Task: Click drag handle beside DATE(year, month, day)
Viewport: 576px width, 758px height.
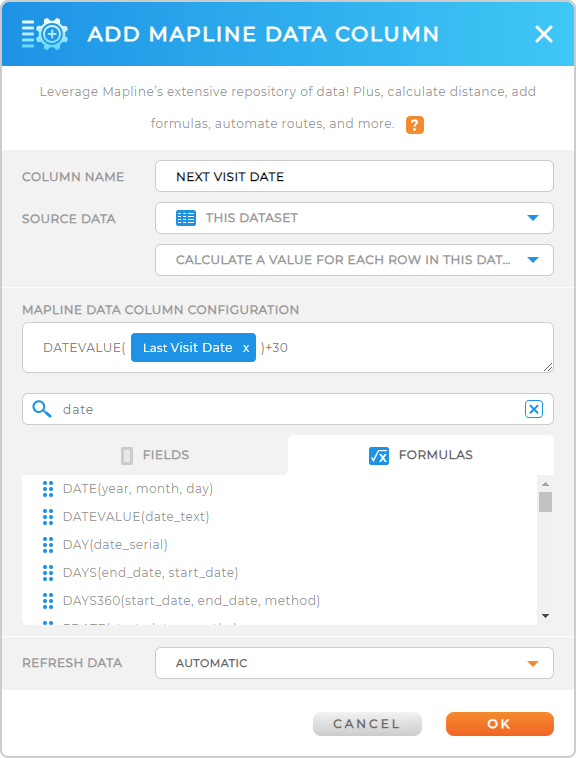Action: click(48, 489)
